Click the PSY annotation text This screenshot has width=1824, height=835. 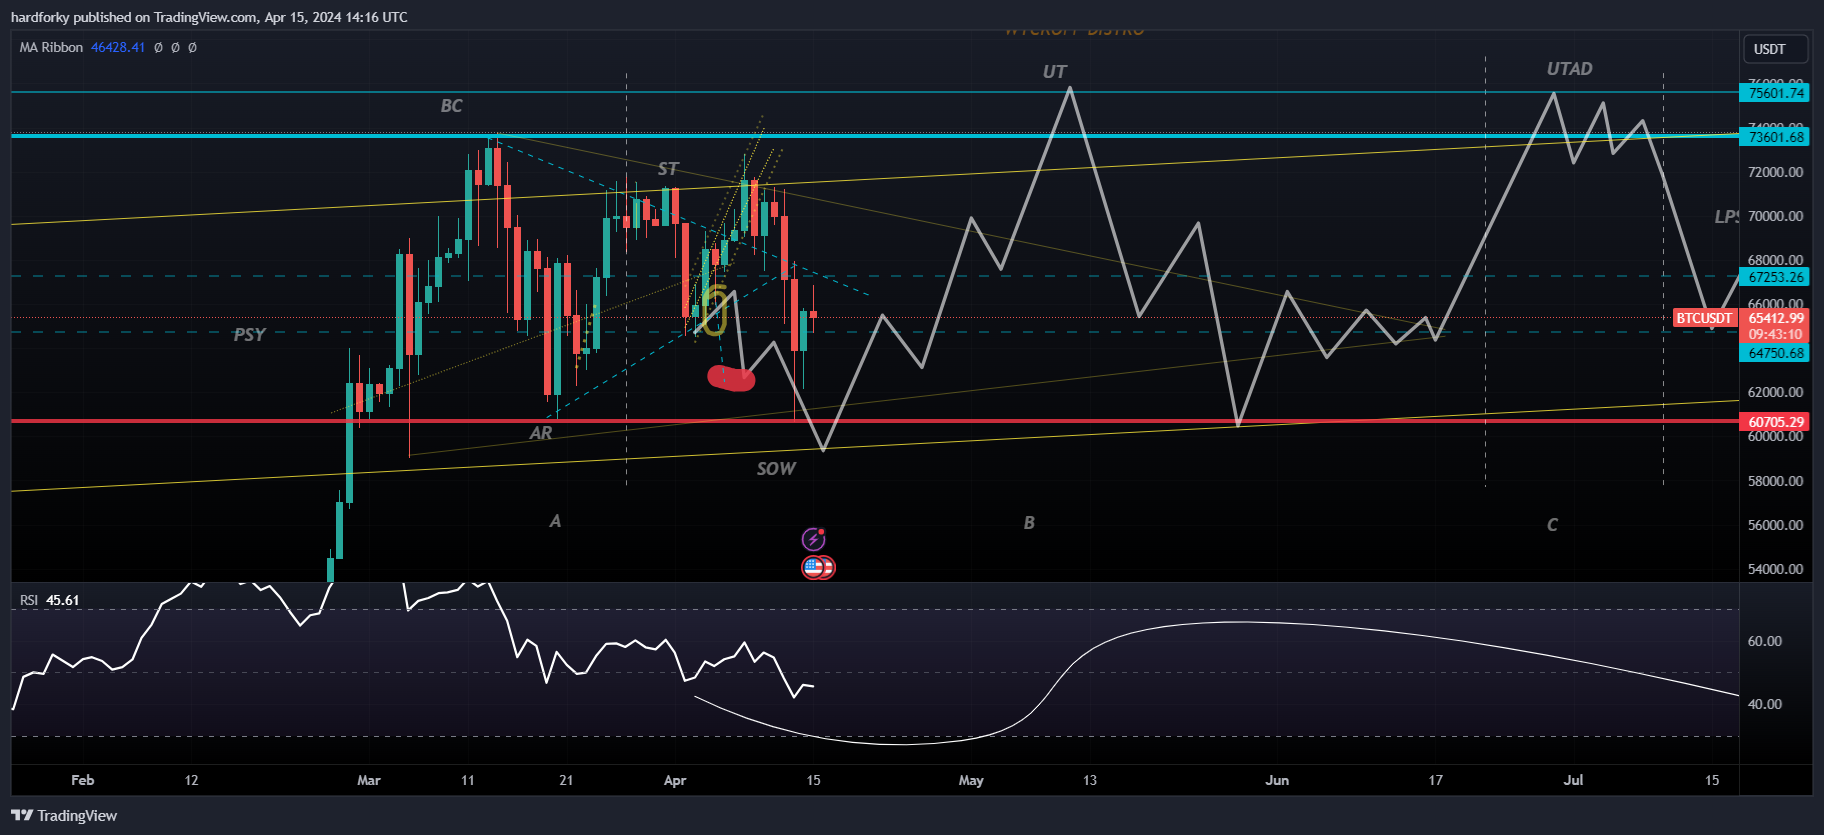[x=249, y=334]
